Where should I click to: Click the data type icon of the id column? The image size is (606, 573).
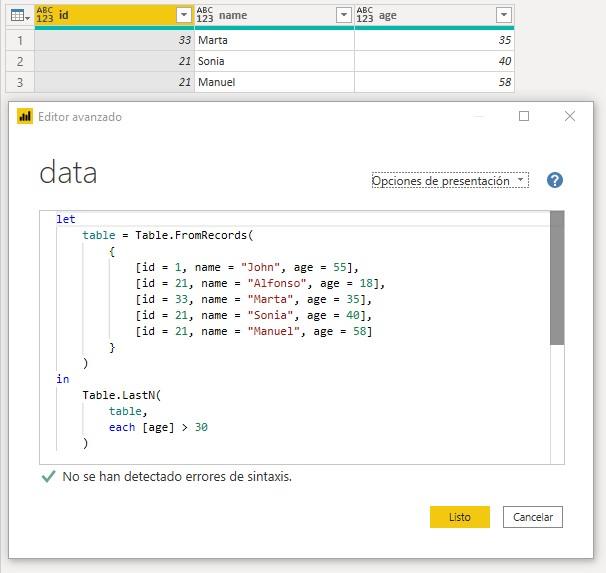click(45, 15)
